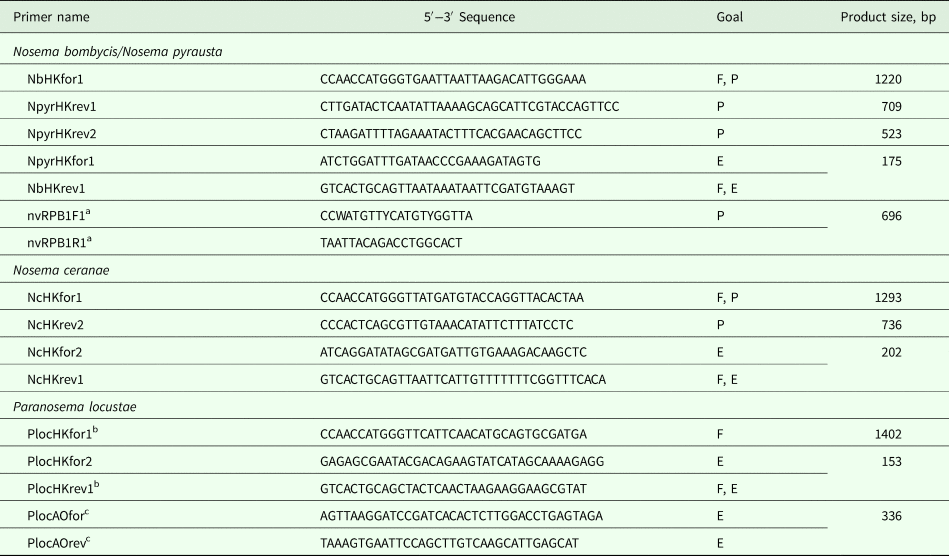Click the 5′–3′ Sequence column header
The image size is (949, 556).
click(482, 18)
